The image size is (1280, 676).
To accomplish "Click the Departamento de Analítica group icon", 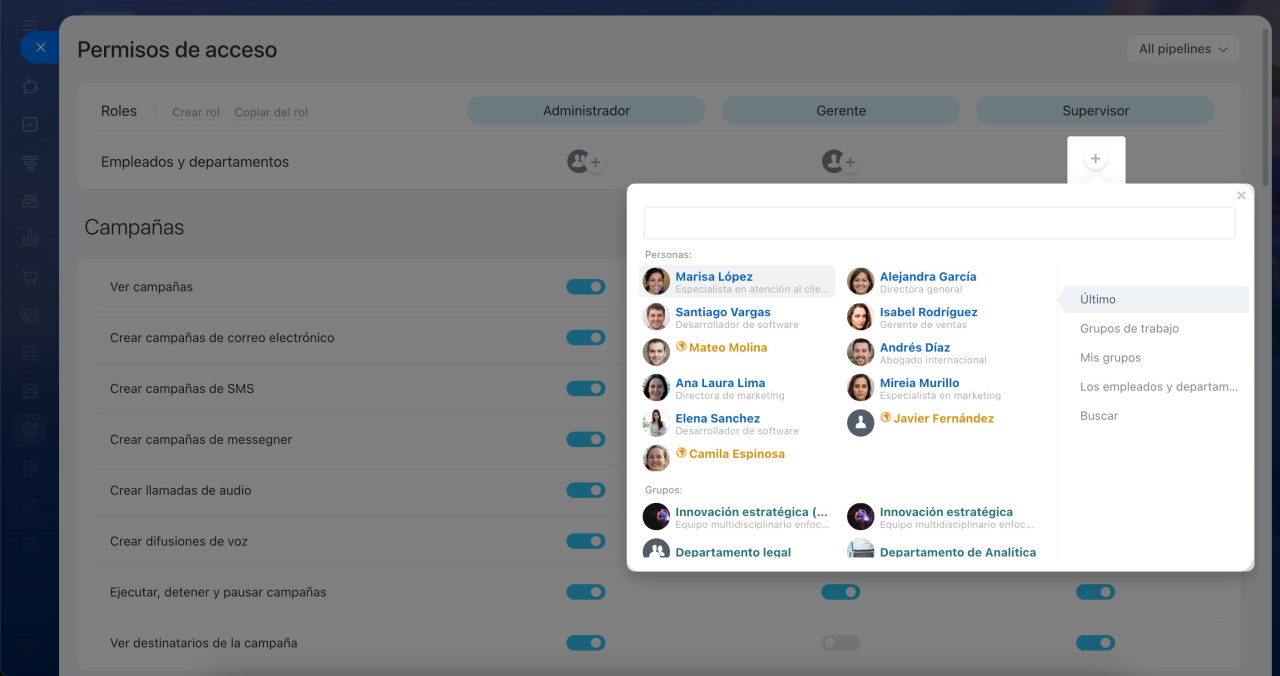I will 861,549.
